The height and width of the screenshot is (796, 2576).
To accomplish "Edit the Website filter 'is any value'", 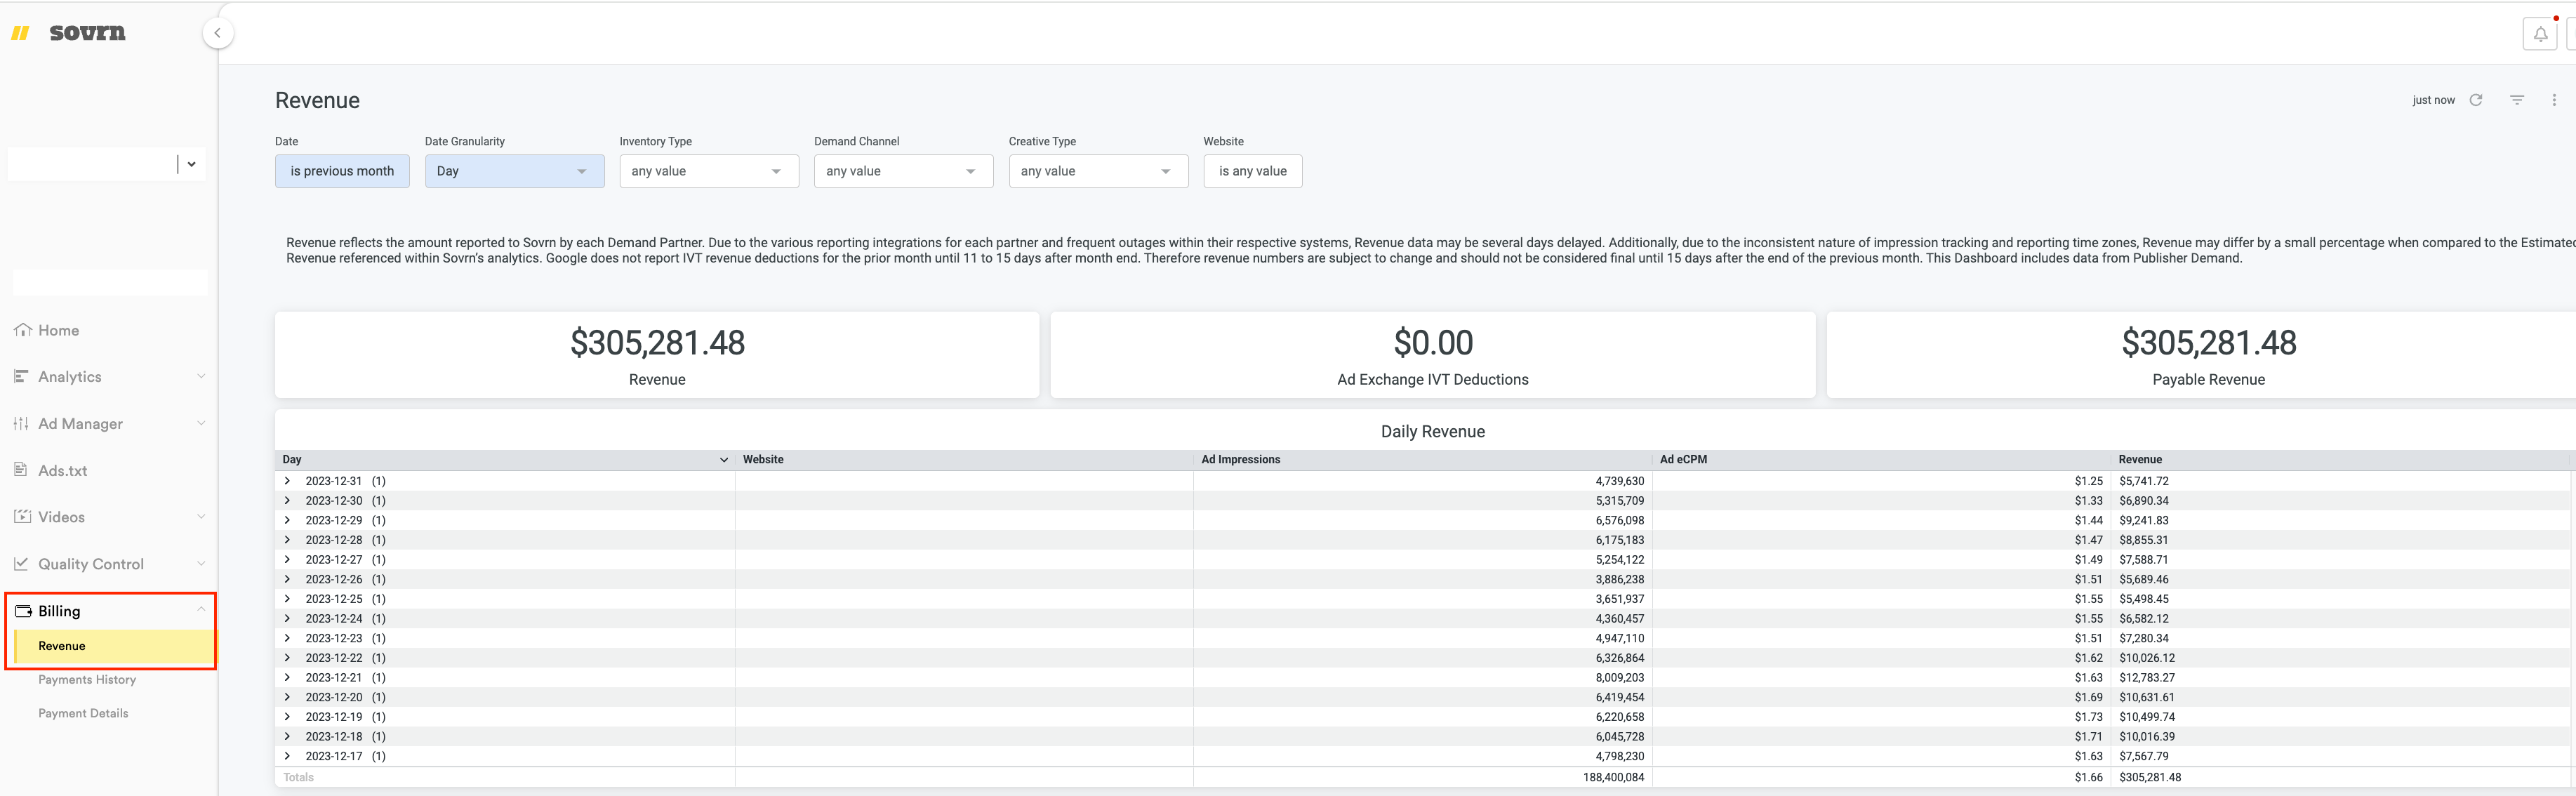I will click(1252, 171).
